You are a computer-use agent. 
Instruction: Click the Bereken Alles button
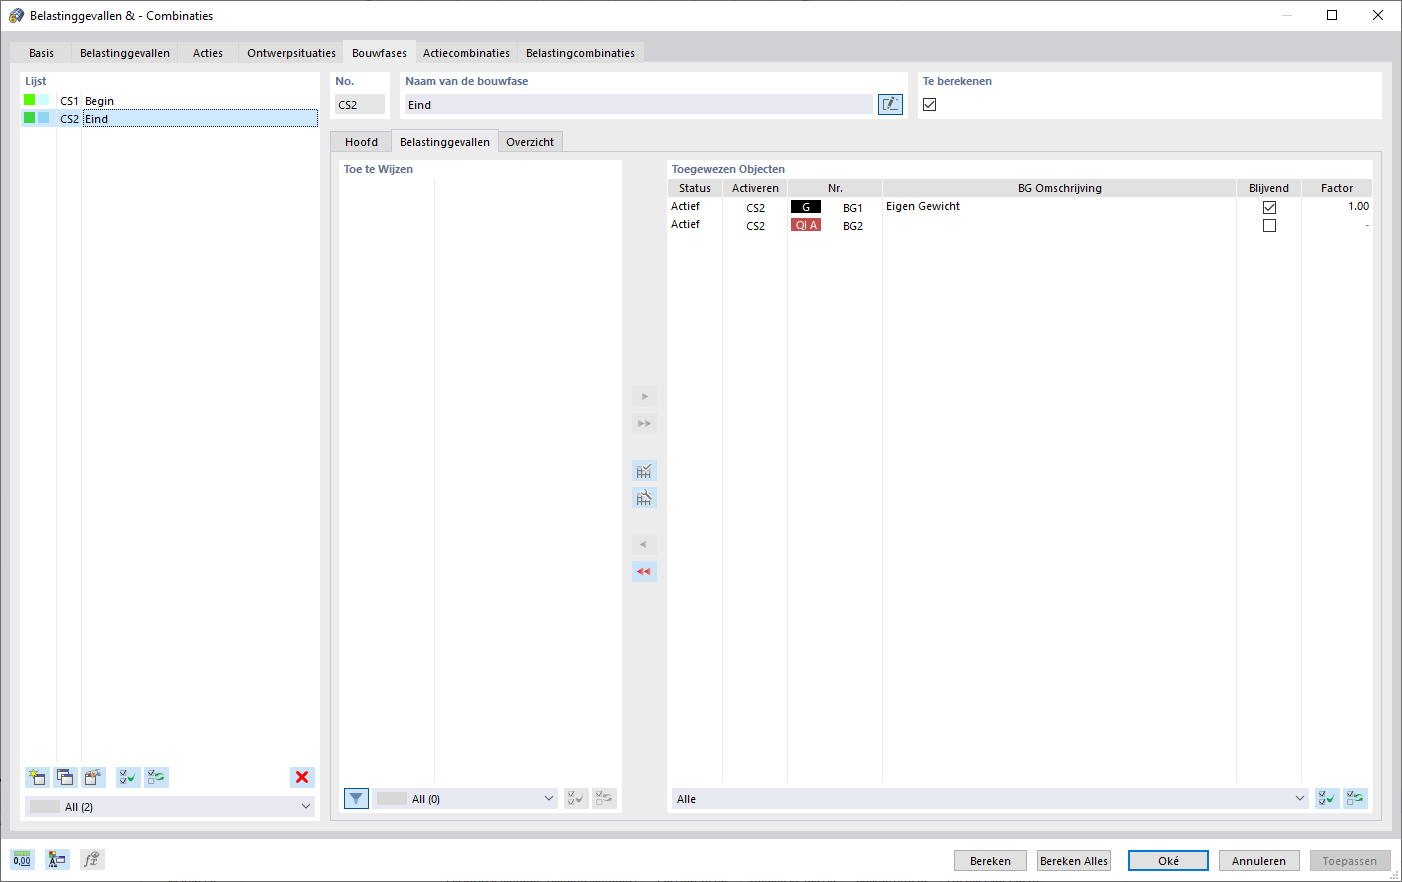pyautogui.click(x=1074, y=861)
